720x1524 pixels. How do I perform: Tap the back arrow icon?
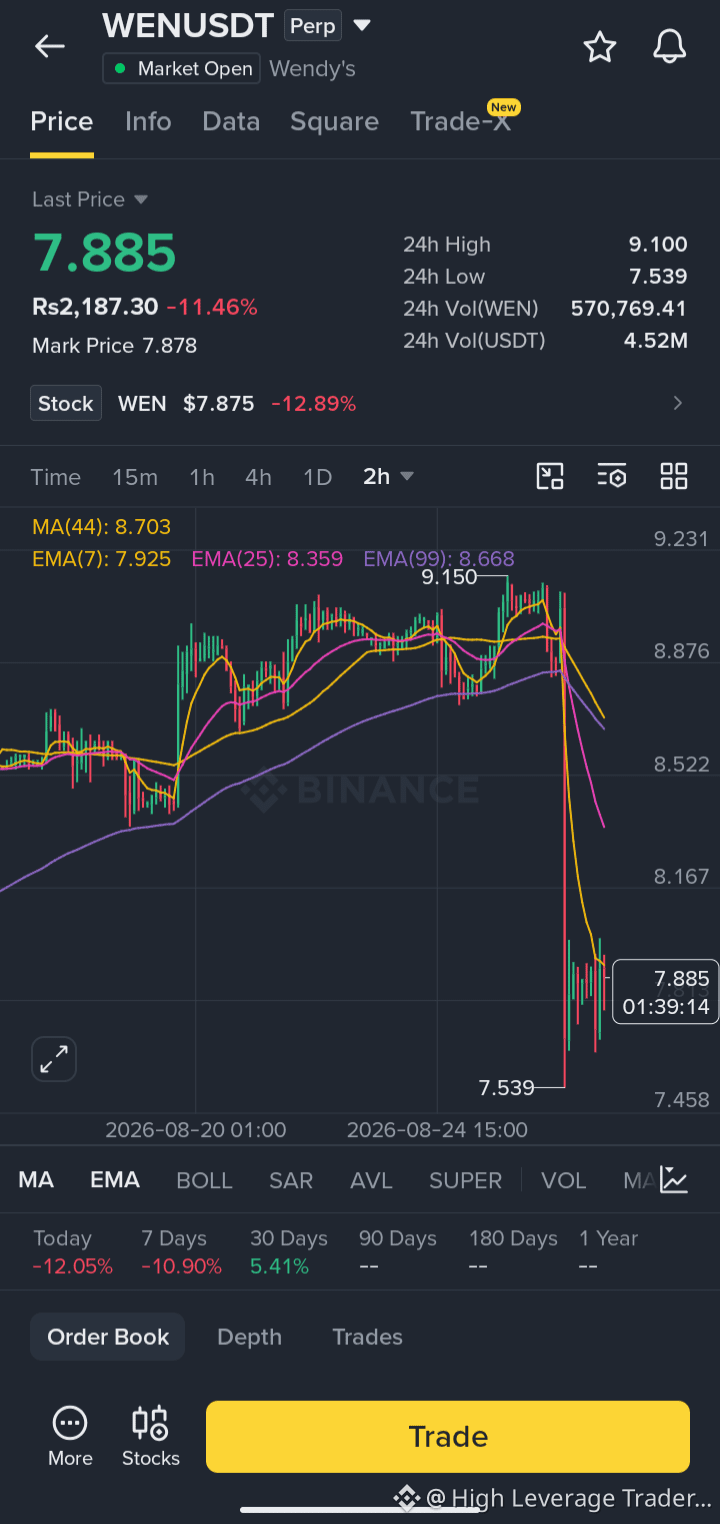coord(49,46)
